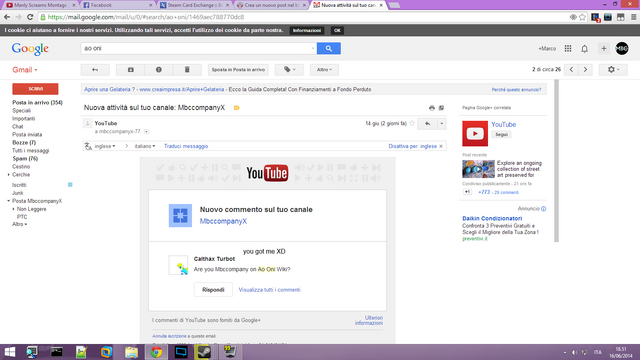Switch to the Steam Card Exchange tab
Screen dimensions: 640x360
point(193,5)
